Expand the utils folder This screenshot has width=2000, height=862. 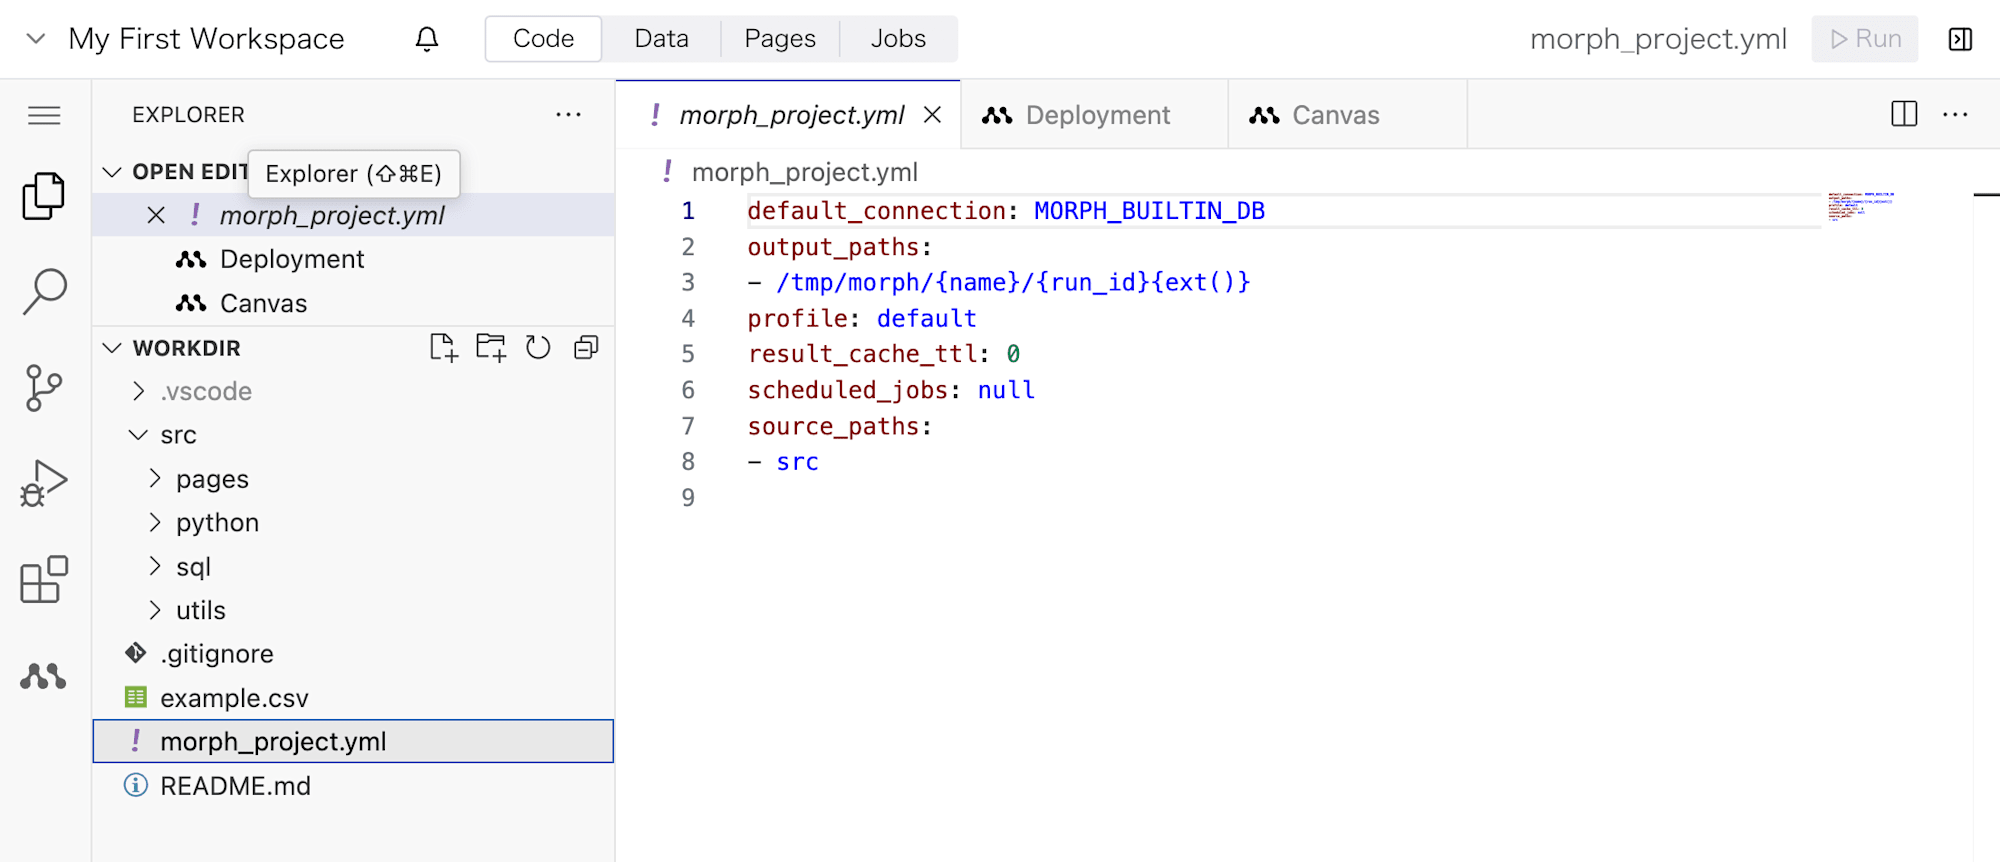(155, 610)
